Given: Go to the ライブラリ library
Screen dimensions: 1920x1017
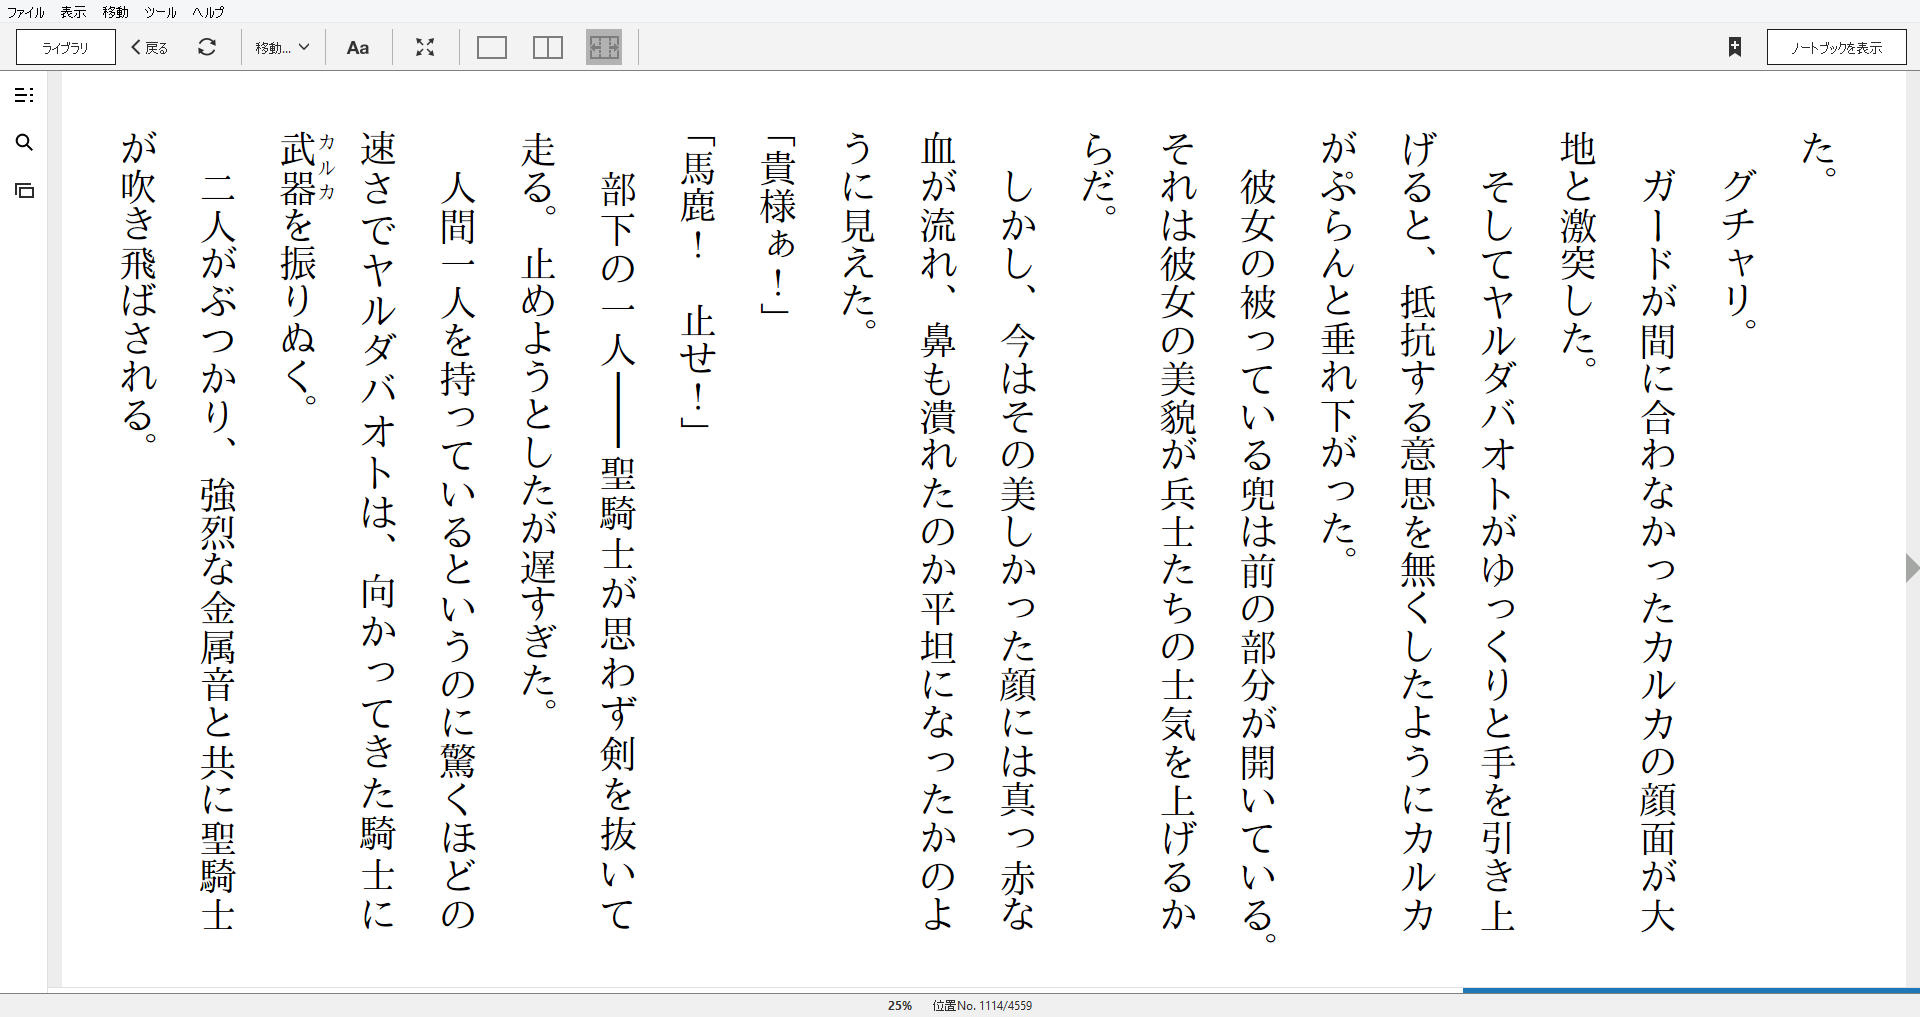Looking at the screenshot, I should point(66,47).
